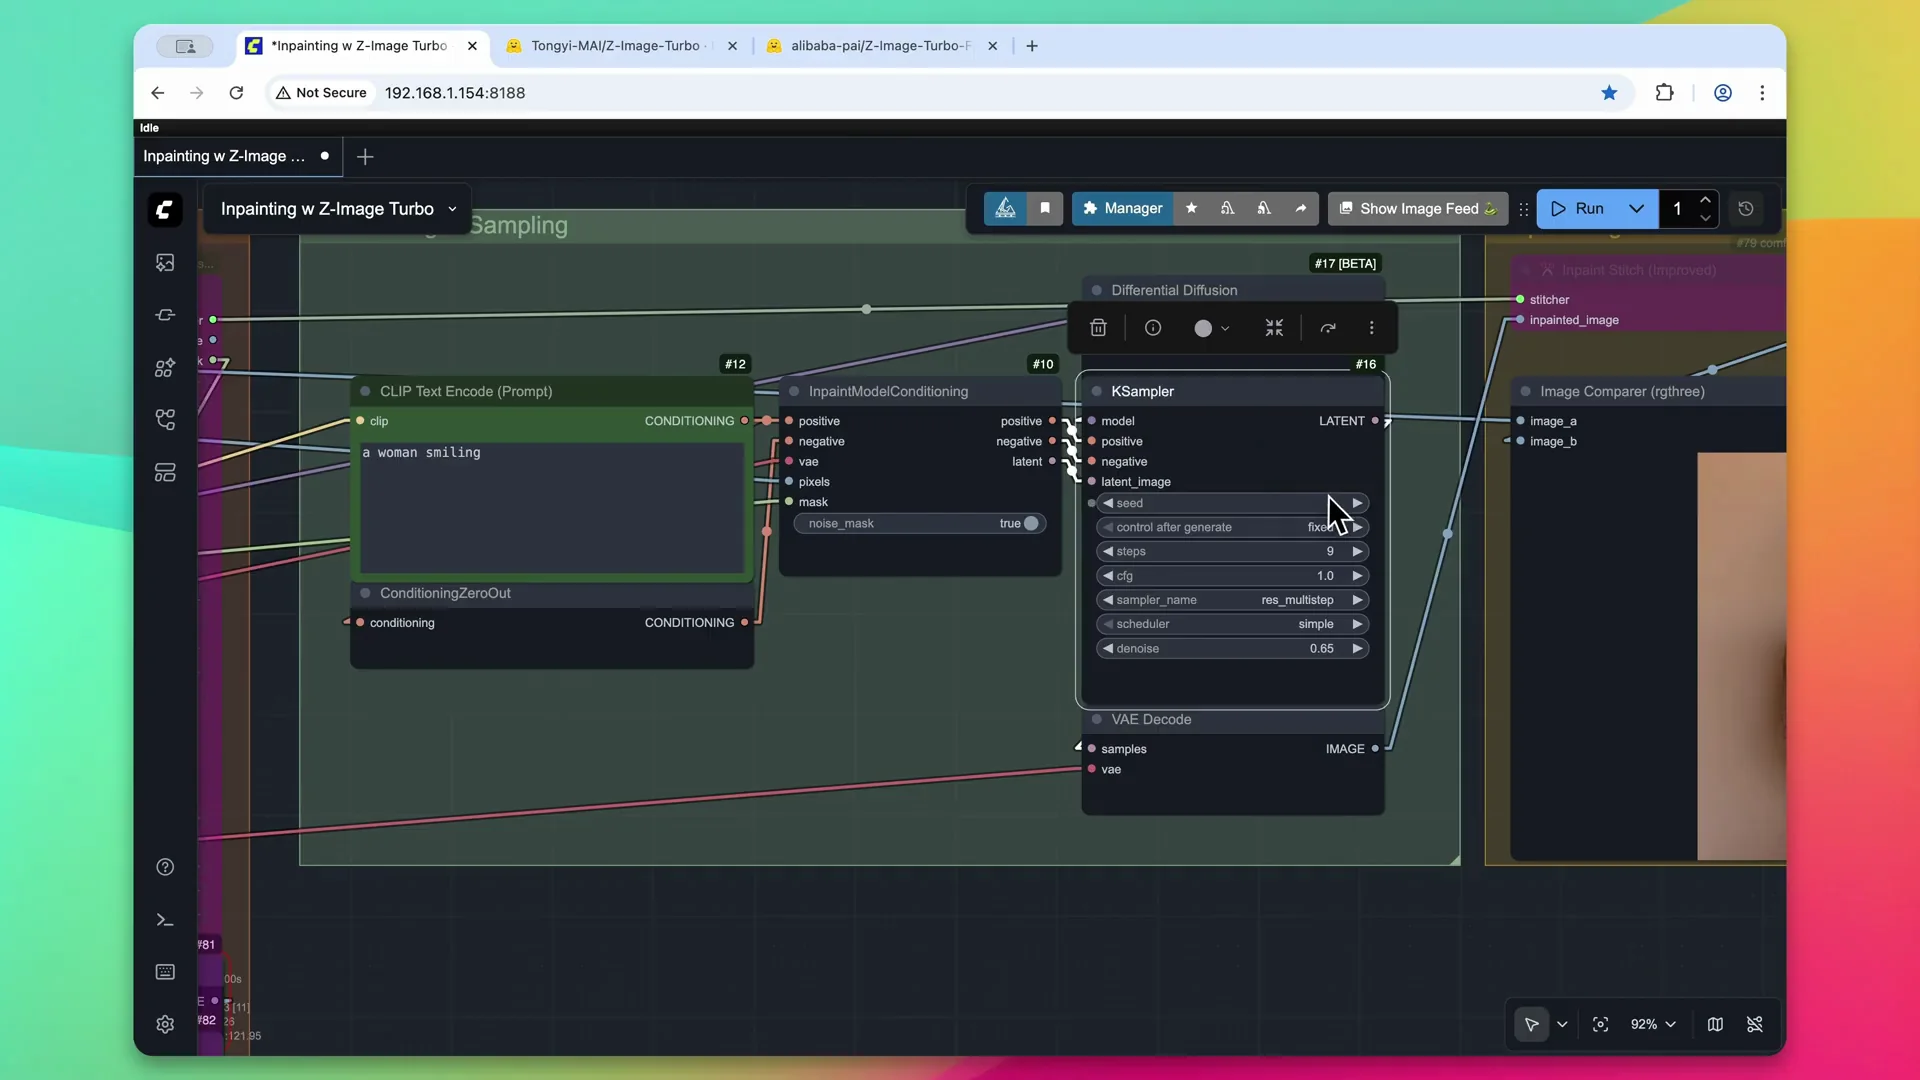This screenshot has height=1080, width=1920.
Task: Click the bypass node curved-arrow icon
Action: [1328, 328]
